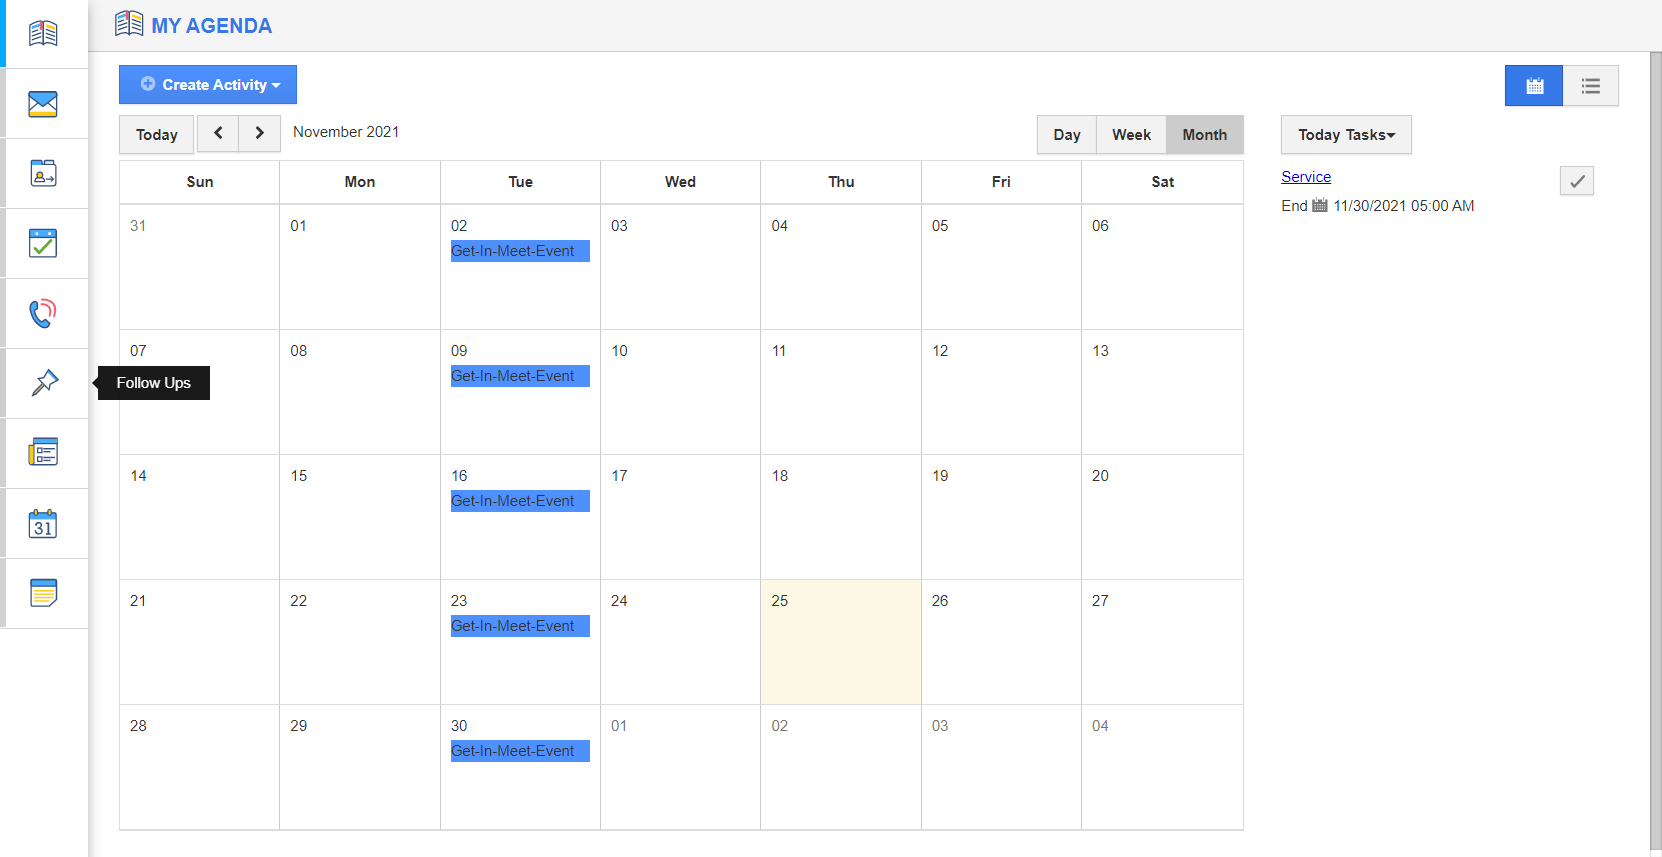Open the email envelope icon in sidebar
Viewport: 1662px width, 857px height.
coord(43,104)
